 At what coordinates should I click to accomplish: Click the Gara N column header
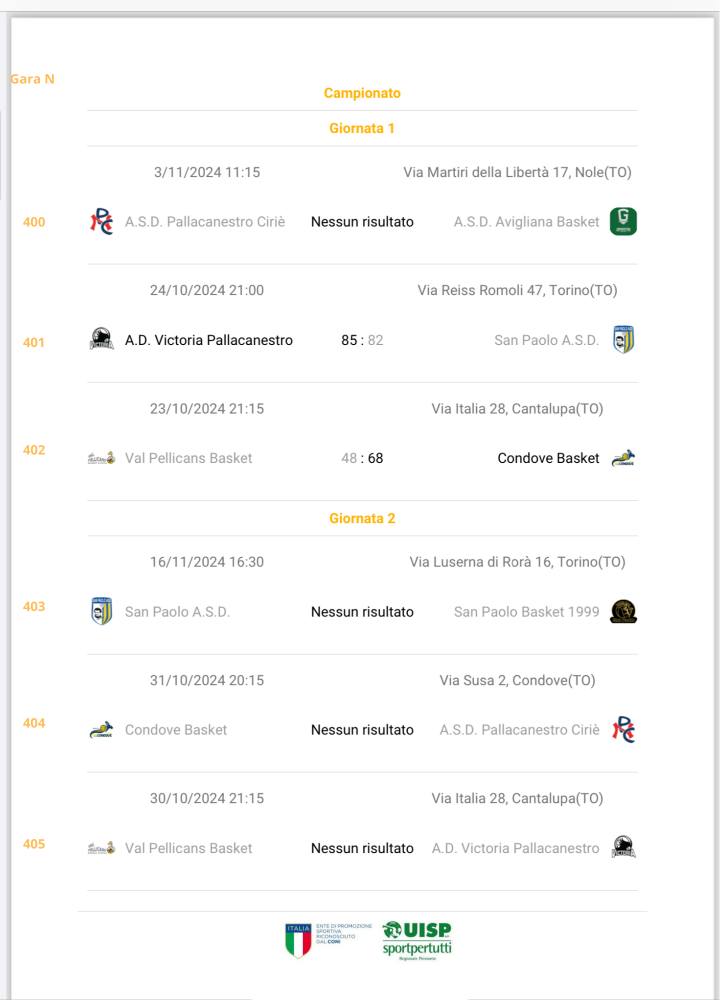tap(33, 79)
